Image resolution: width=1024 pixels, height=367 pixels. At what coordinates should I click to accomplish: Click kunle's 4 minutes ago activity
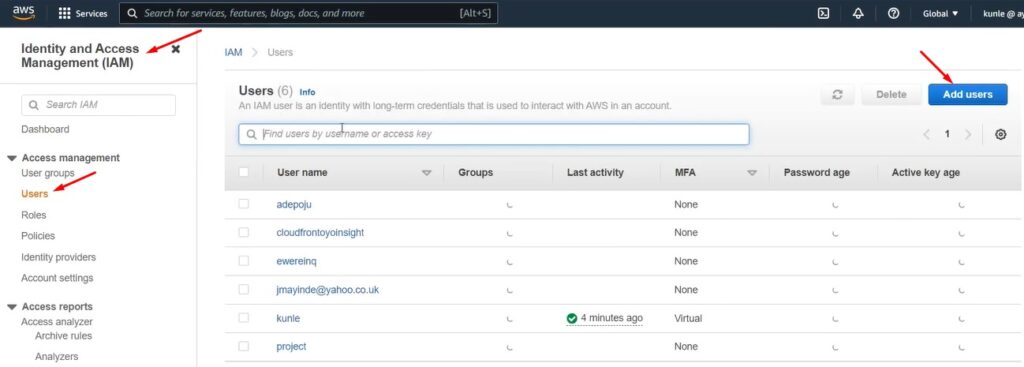(611, 318)
